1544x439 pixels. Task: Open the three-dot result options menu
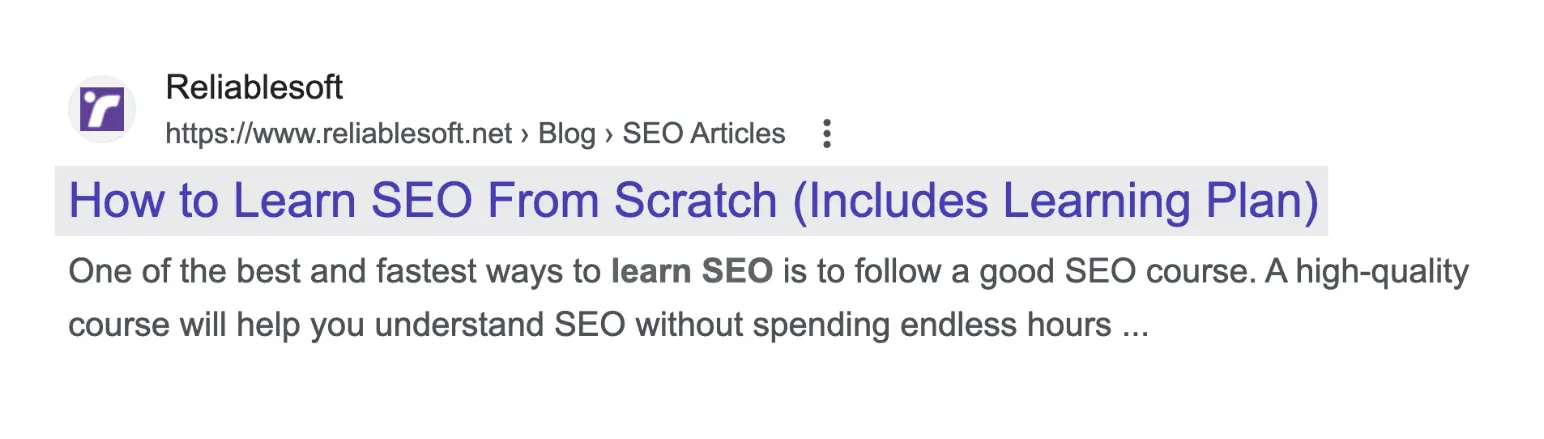(x=826, y=133)
